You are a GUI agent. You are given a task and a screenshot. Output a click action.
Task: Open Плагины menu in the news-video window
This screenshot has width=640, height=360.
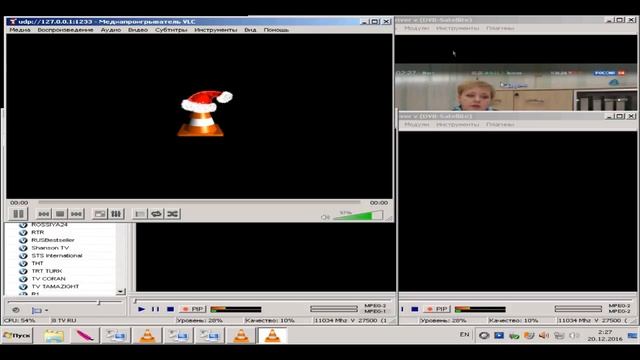[x=500, y=28]
